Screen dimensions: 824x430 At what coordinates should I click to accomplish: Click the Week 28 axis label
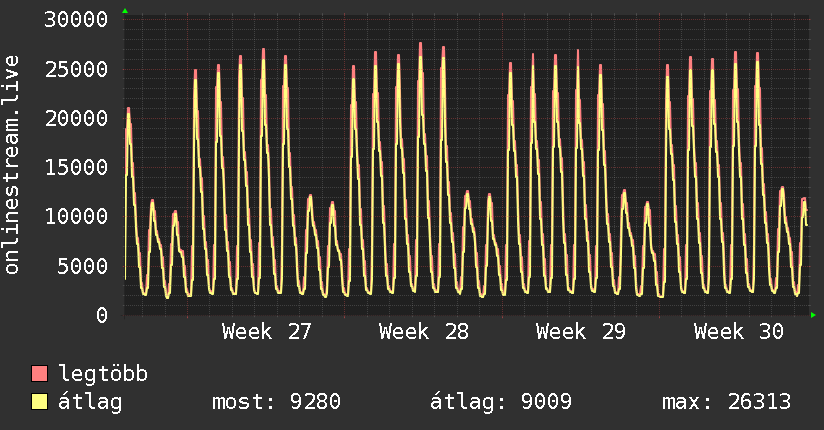424,332
